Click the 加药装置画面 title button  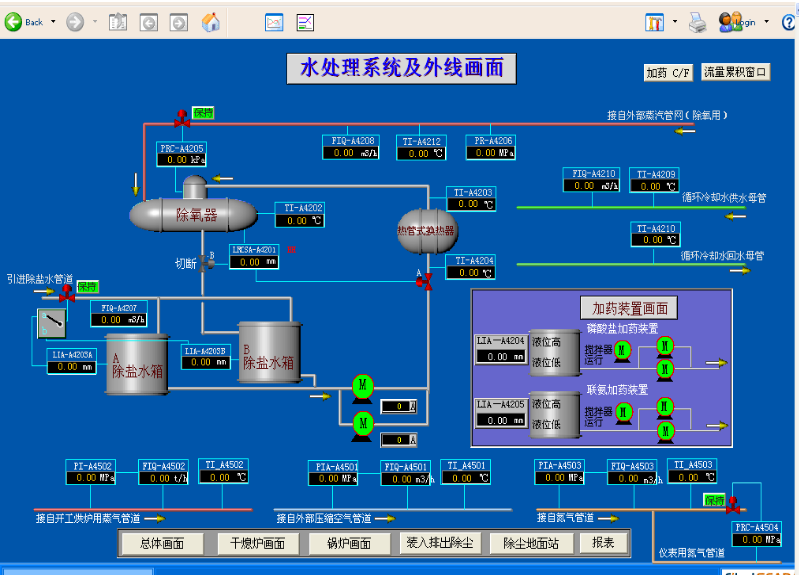628,308
